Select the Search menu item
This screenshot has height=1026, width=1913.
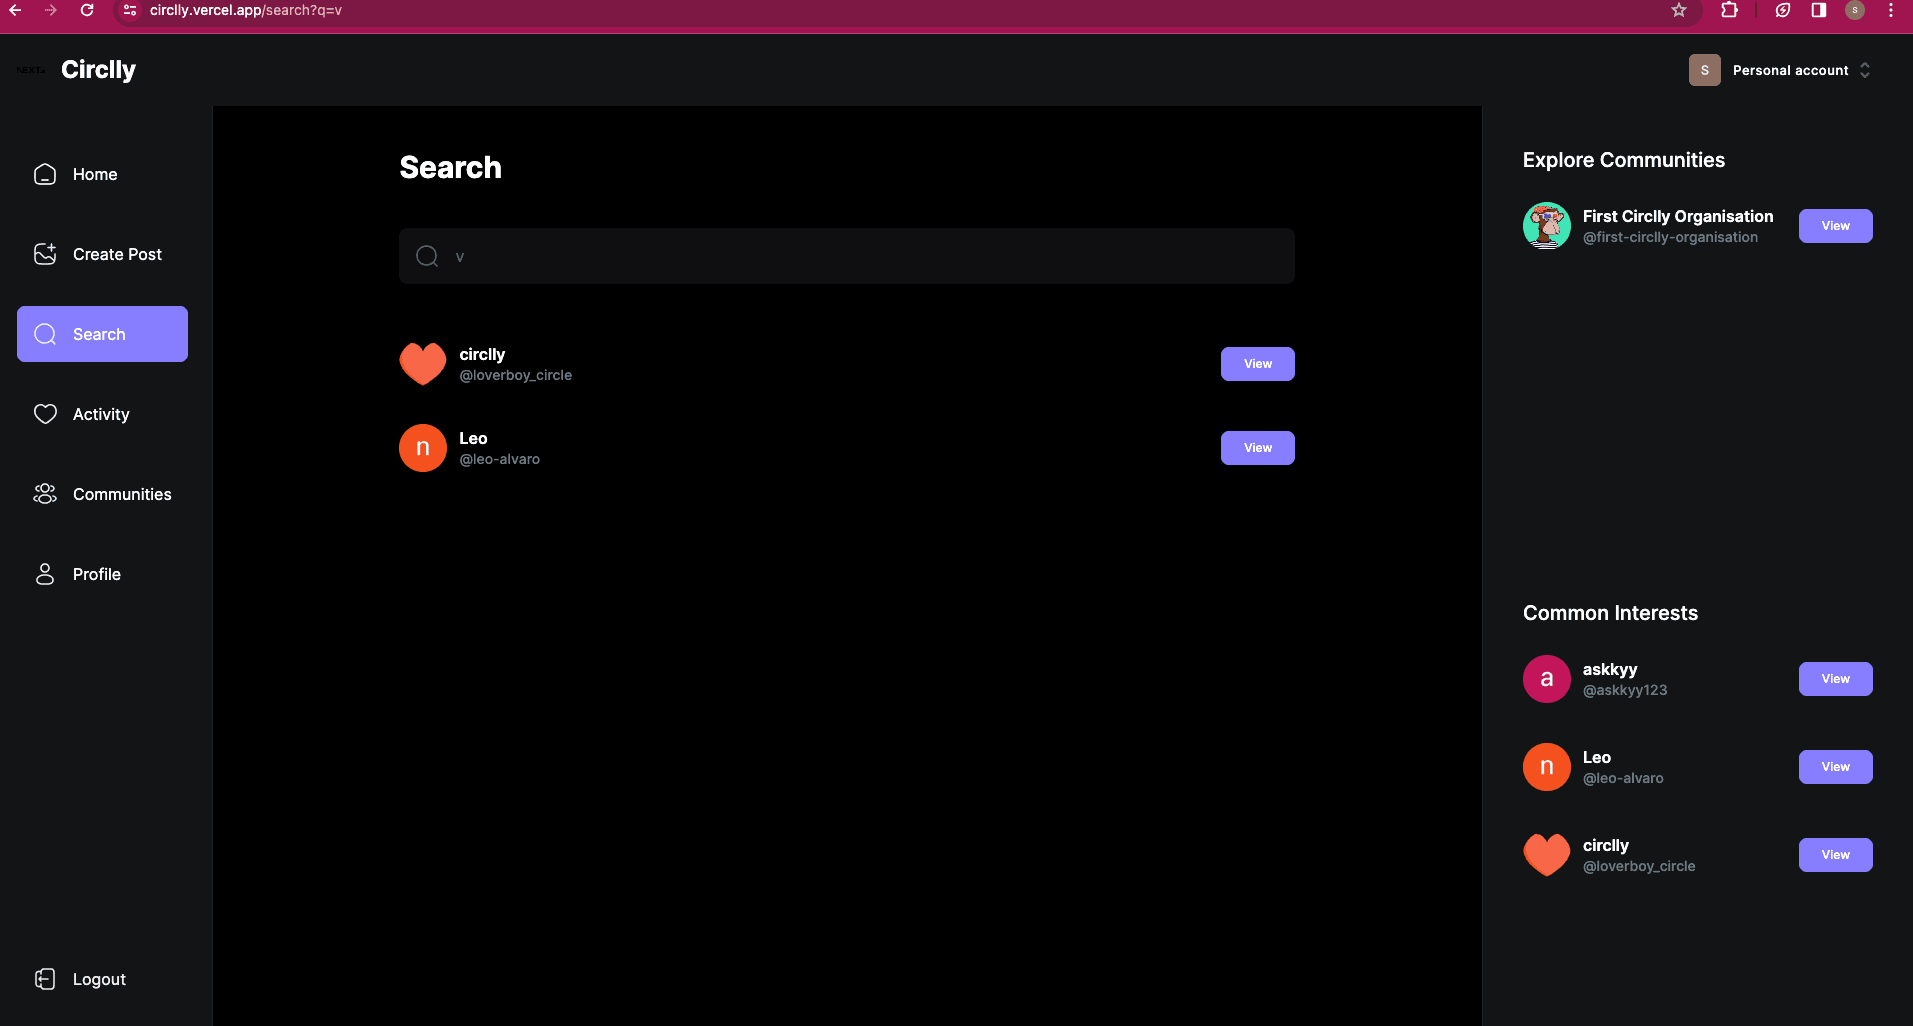[102, 334]
